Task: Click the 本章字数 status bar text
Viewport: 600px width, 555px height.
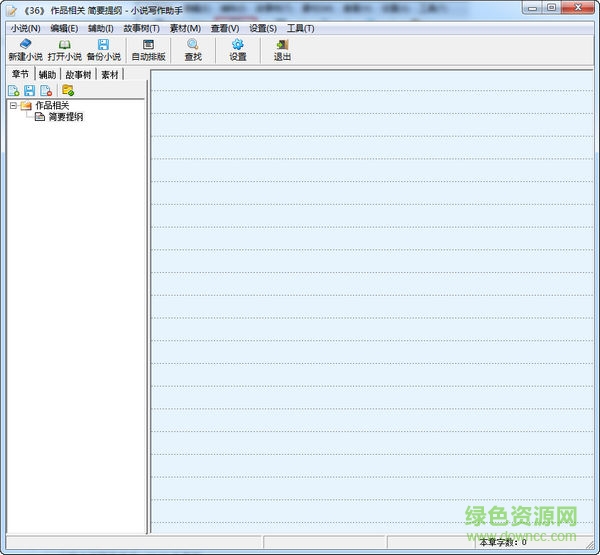Action: pyautogui.click(x=503, y=542)
